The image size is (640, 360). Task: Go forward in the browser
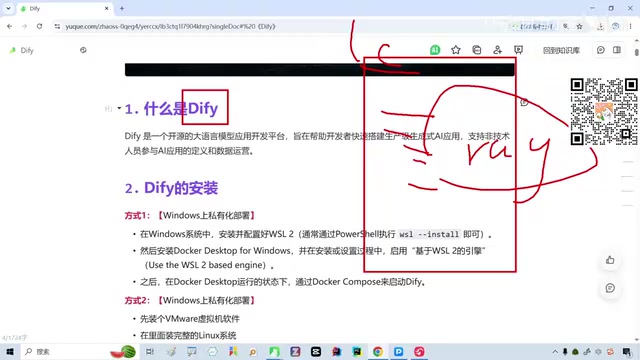(24, 26)
